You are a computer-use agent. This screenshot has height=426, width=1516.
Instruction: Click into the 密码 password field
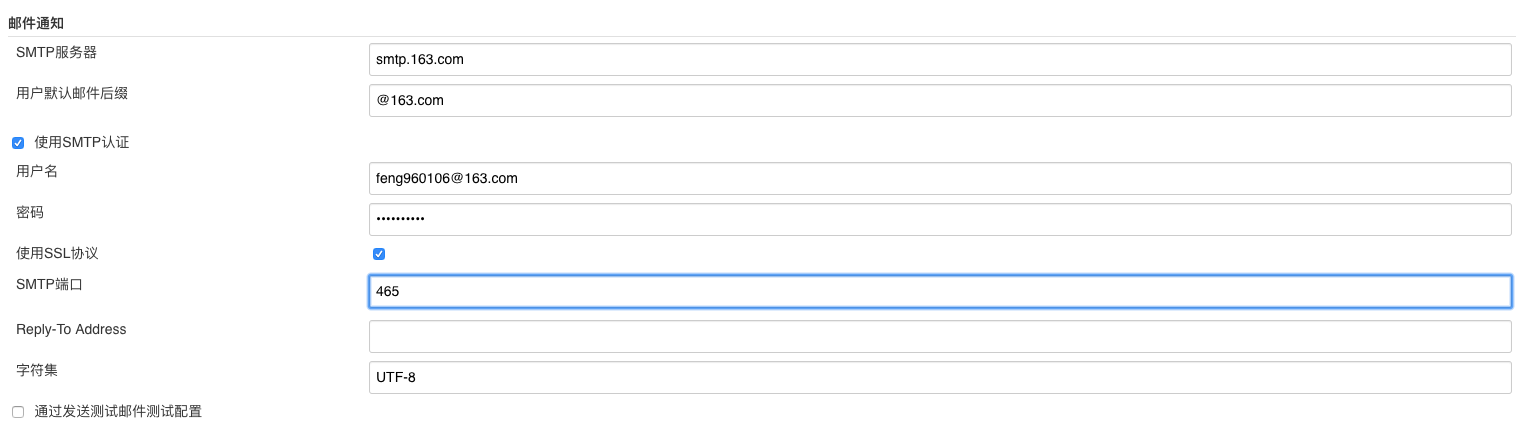940,219
